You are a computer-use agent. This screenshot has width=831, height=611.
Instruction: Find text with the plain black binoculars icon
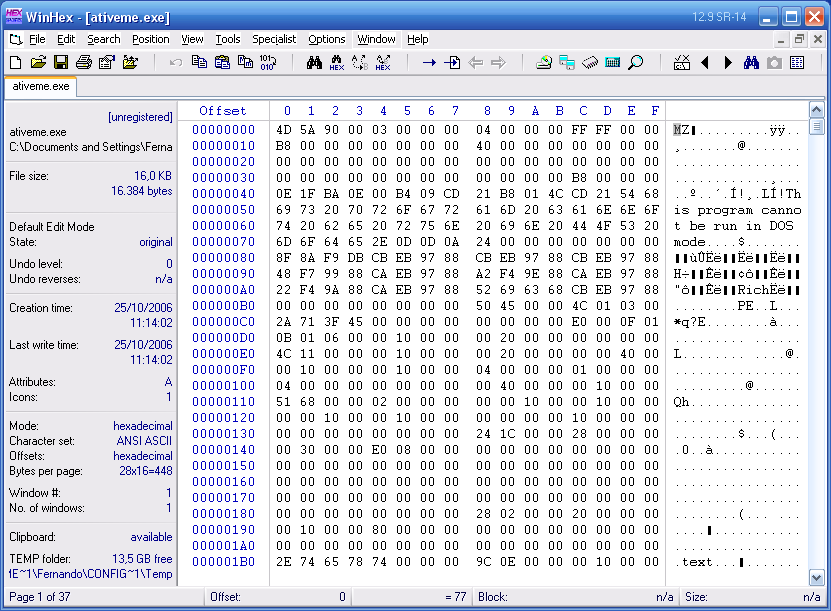[314, 63]
